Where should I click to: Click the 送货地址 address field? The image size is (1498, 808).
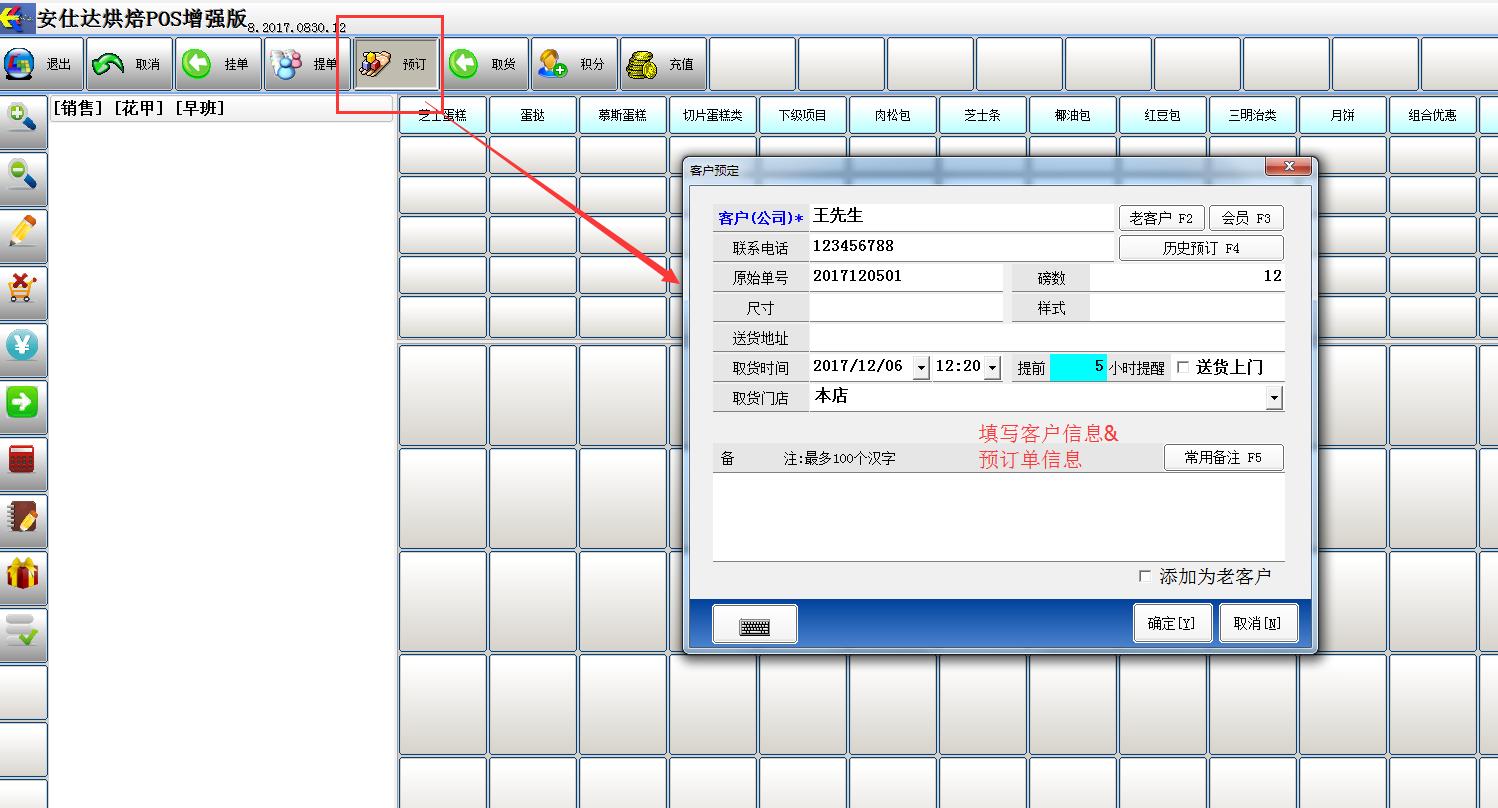(1047, 338)
